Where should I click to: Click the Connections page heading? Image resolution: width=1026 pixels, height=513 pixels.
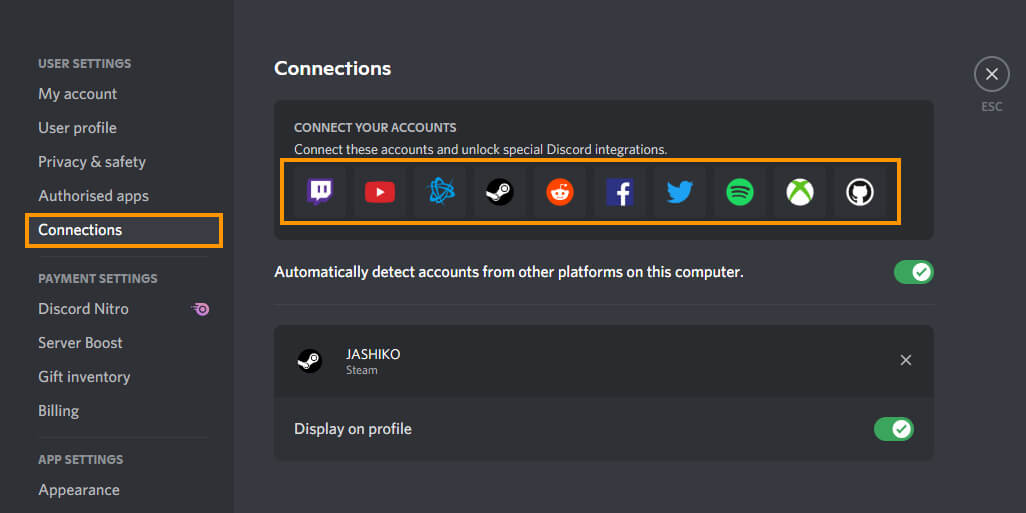click(332, 68)
